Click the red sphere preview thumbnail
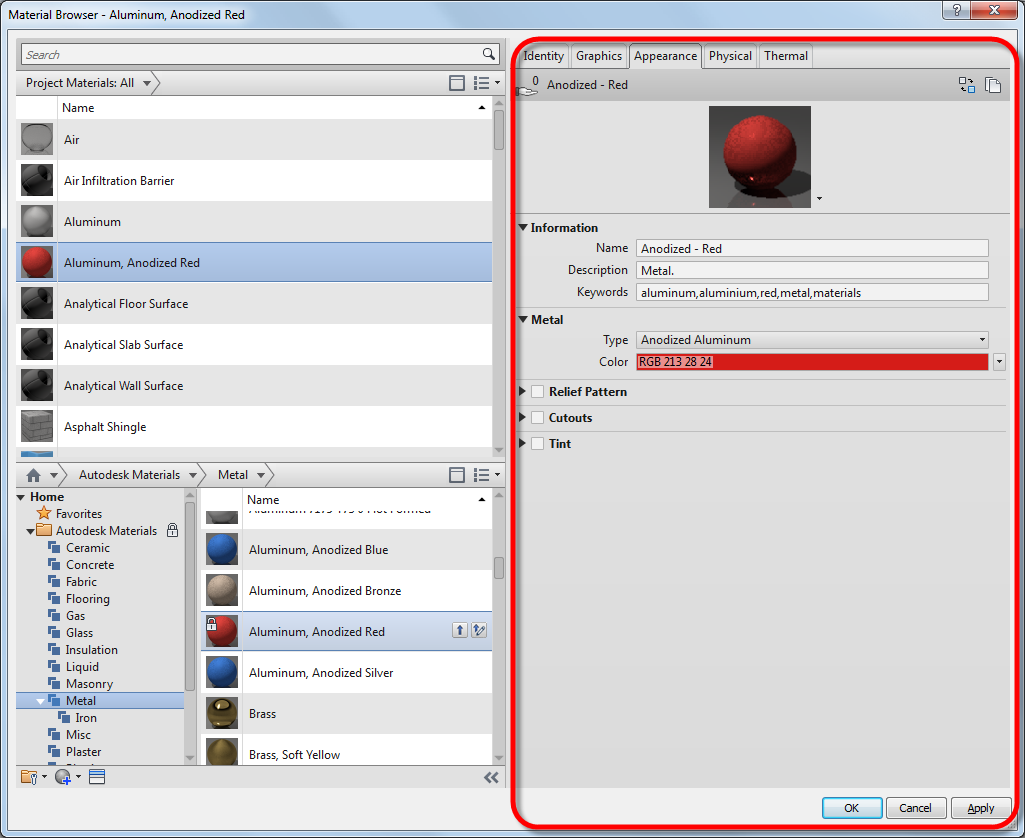The image size is (1025, 838). [x=760, y=157]
